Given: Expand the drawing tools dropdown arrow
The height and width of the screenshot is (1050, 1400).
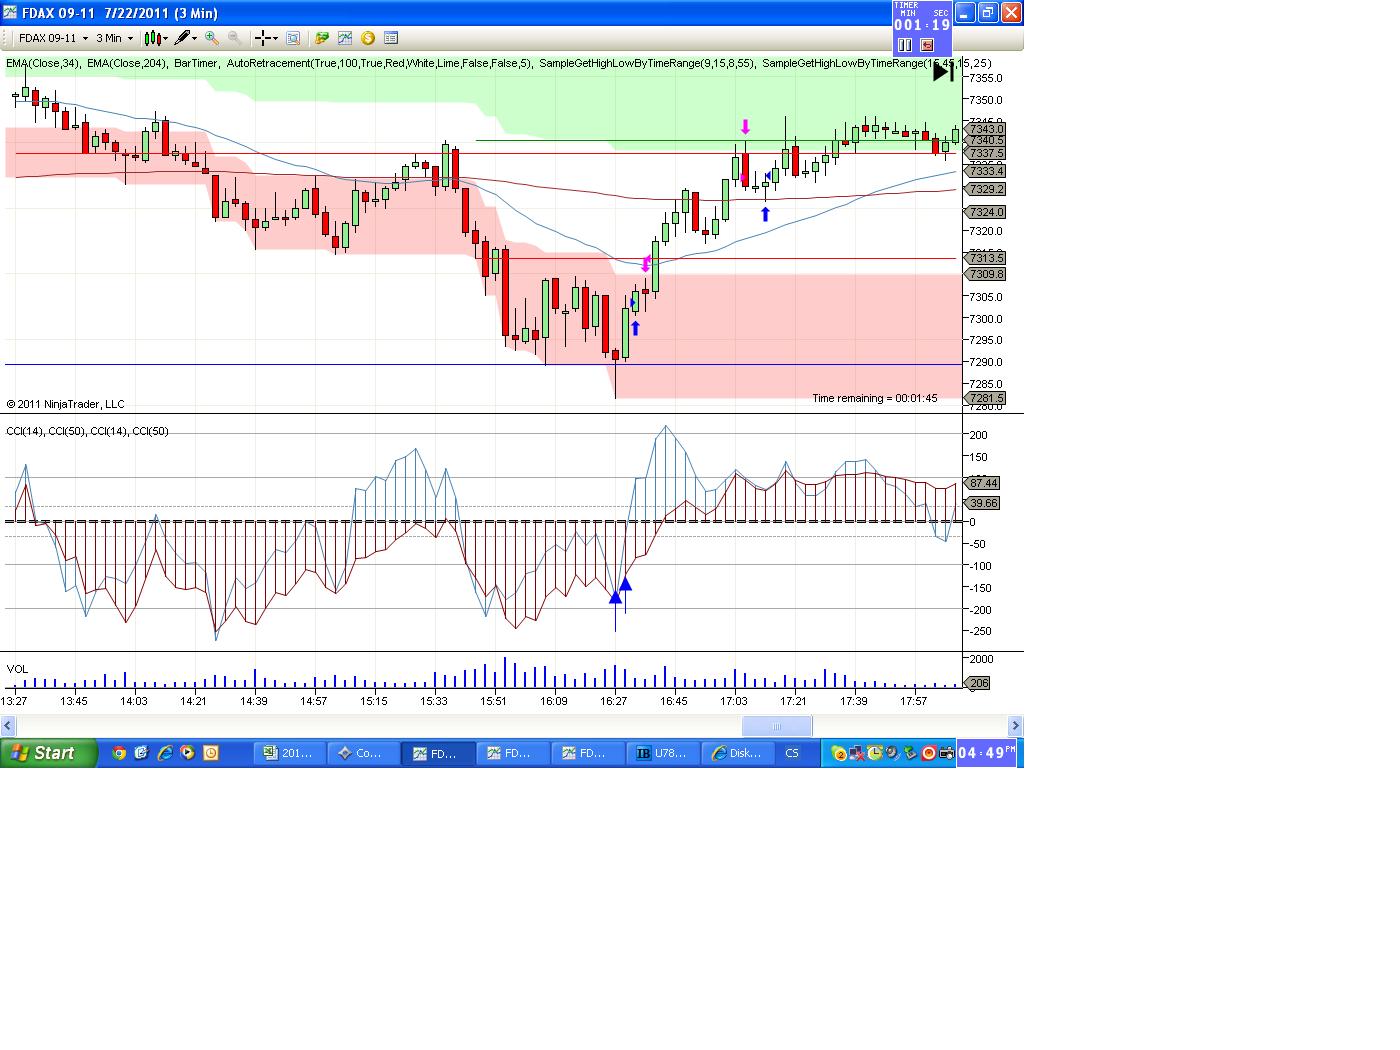Looking at the screenshot, I should [x=194, y=38].
